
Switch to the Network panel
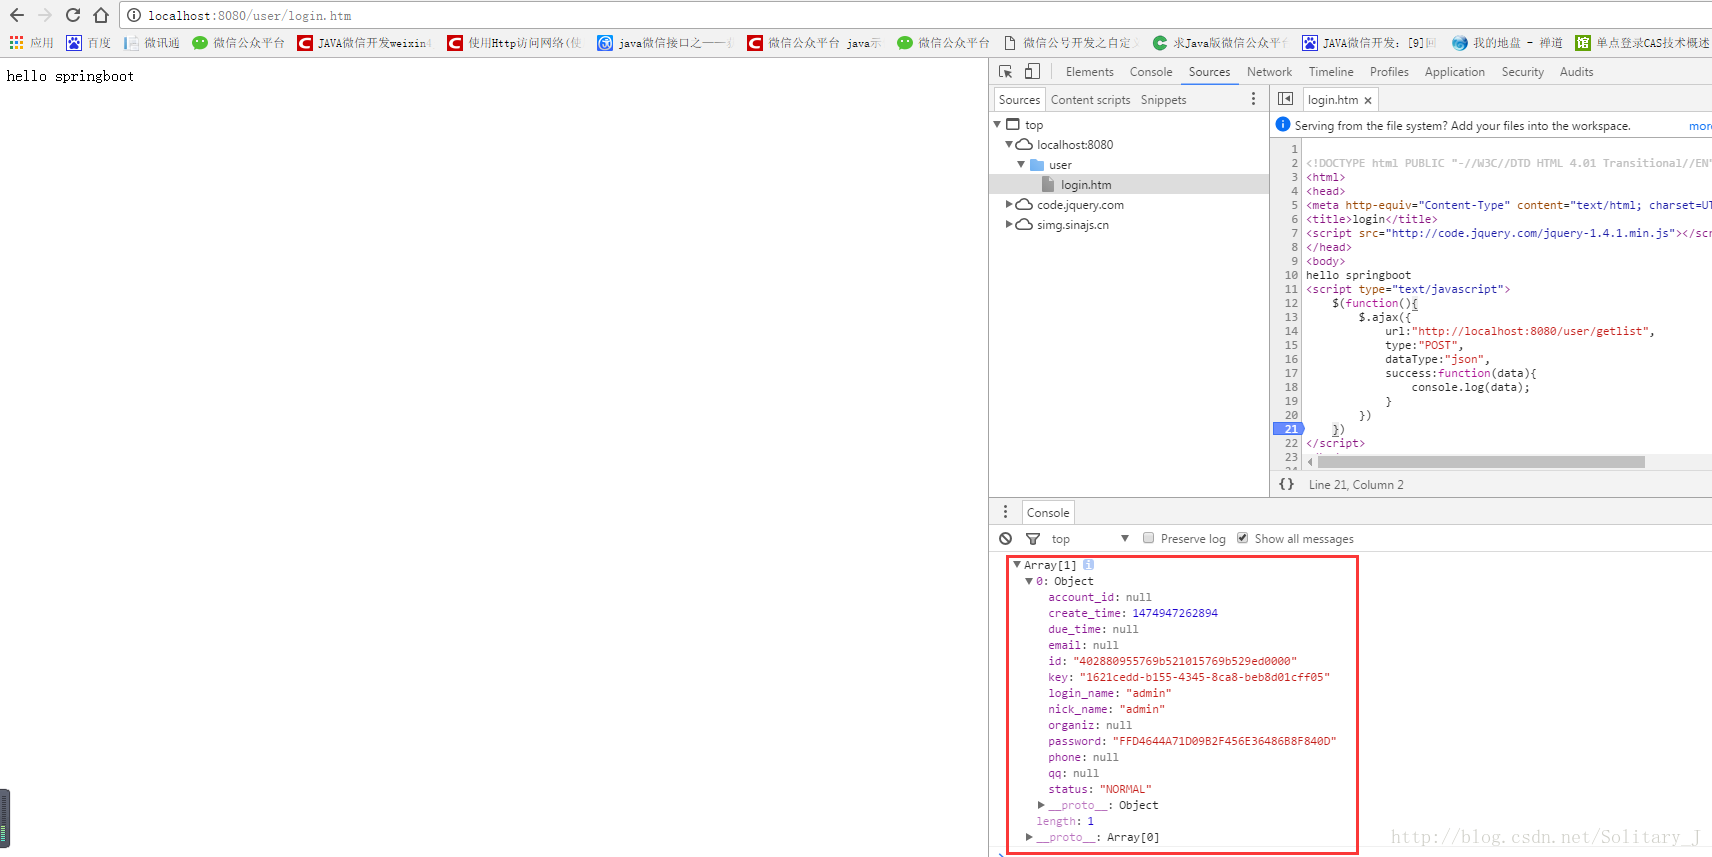click(1269, 72)
